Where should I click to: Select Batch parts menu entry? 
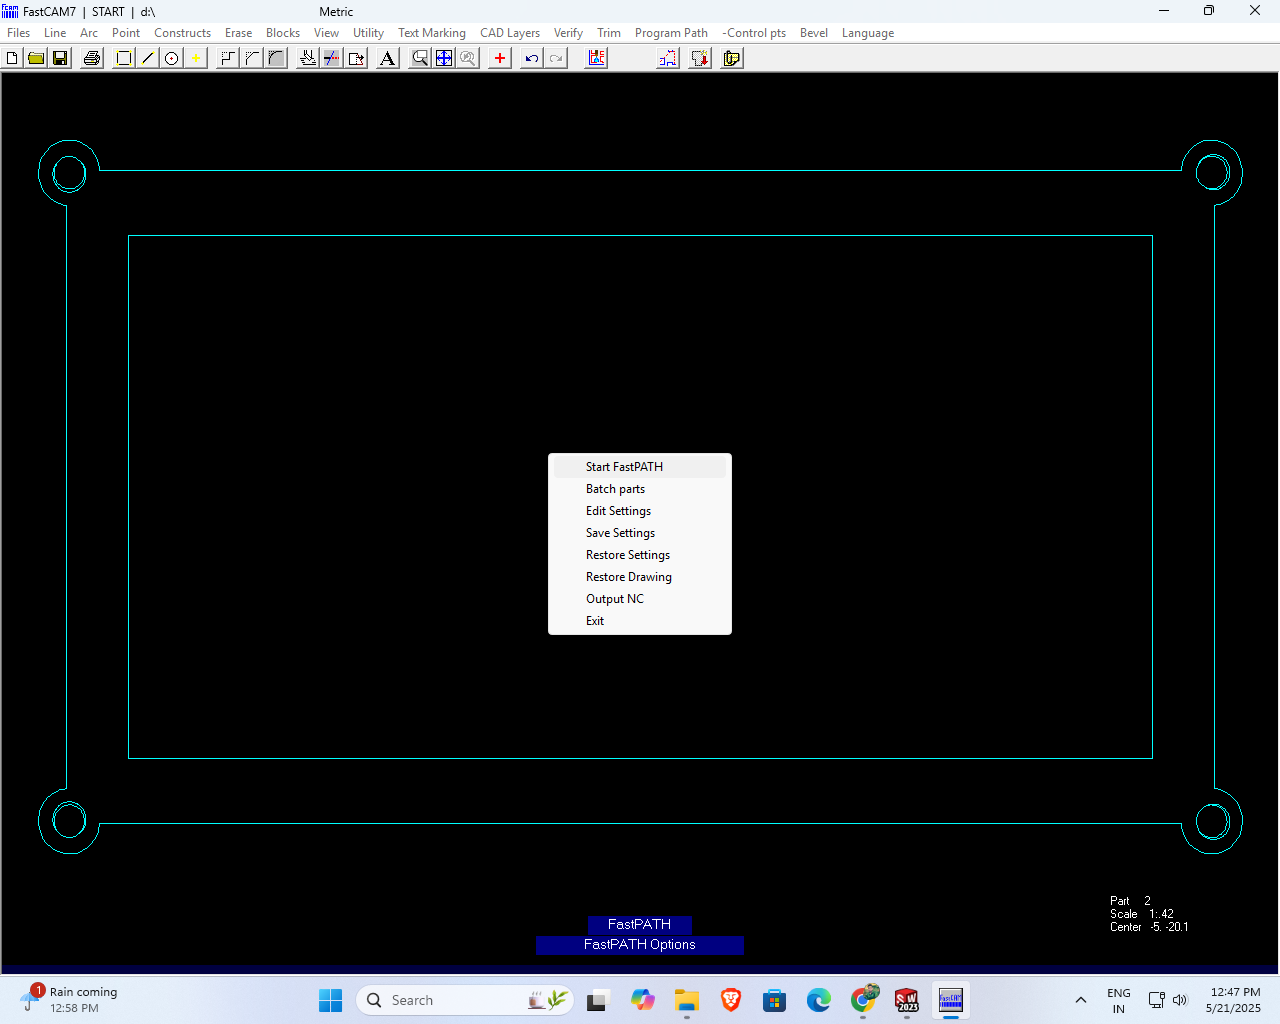[x=640, y=489]
